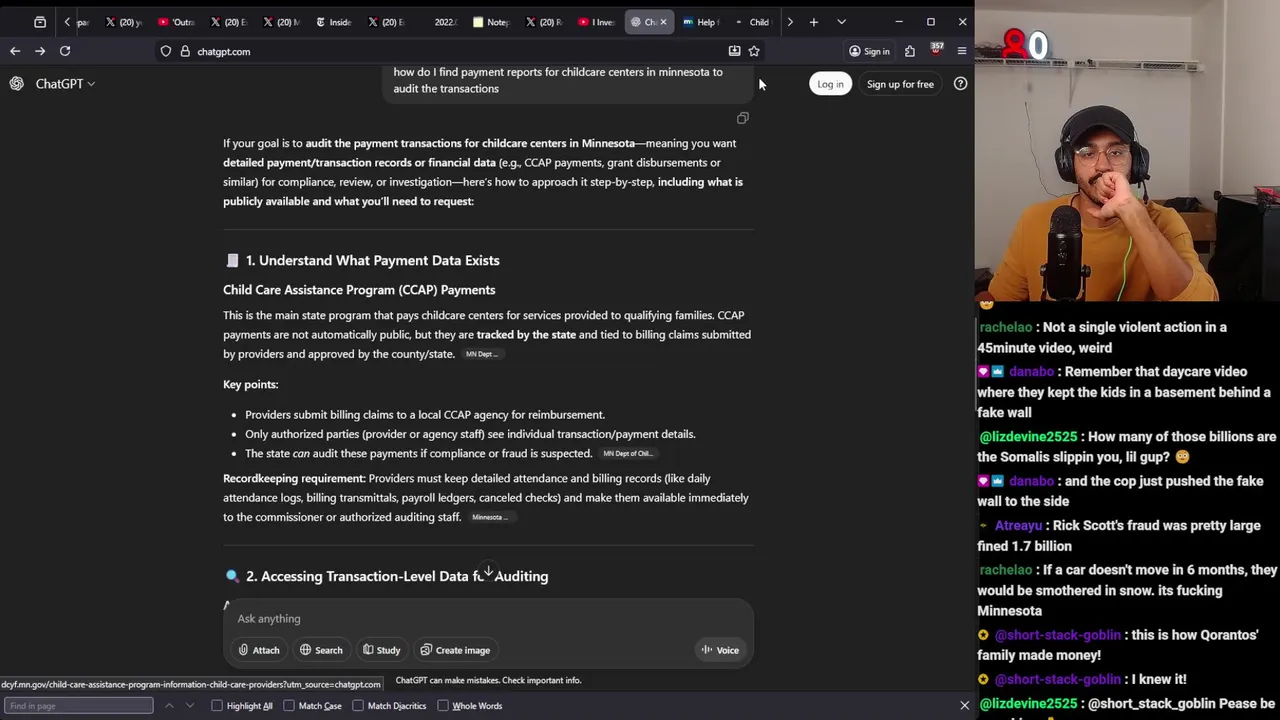Switch to the 'Outra' YouTube tab
This screenshot has width=1280, height=720.
pos(176,22)
